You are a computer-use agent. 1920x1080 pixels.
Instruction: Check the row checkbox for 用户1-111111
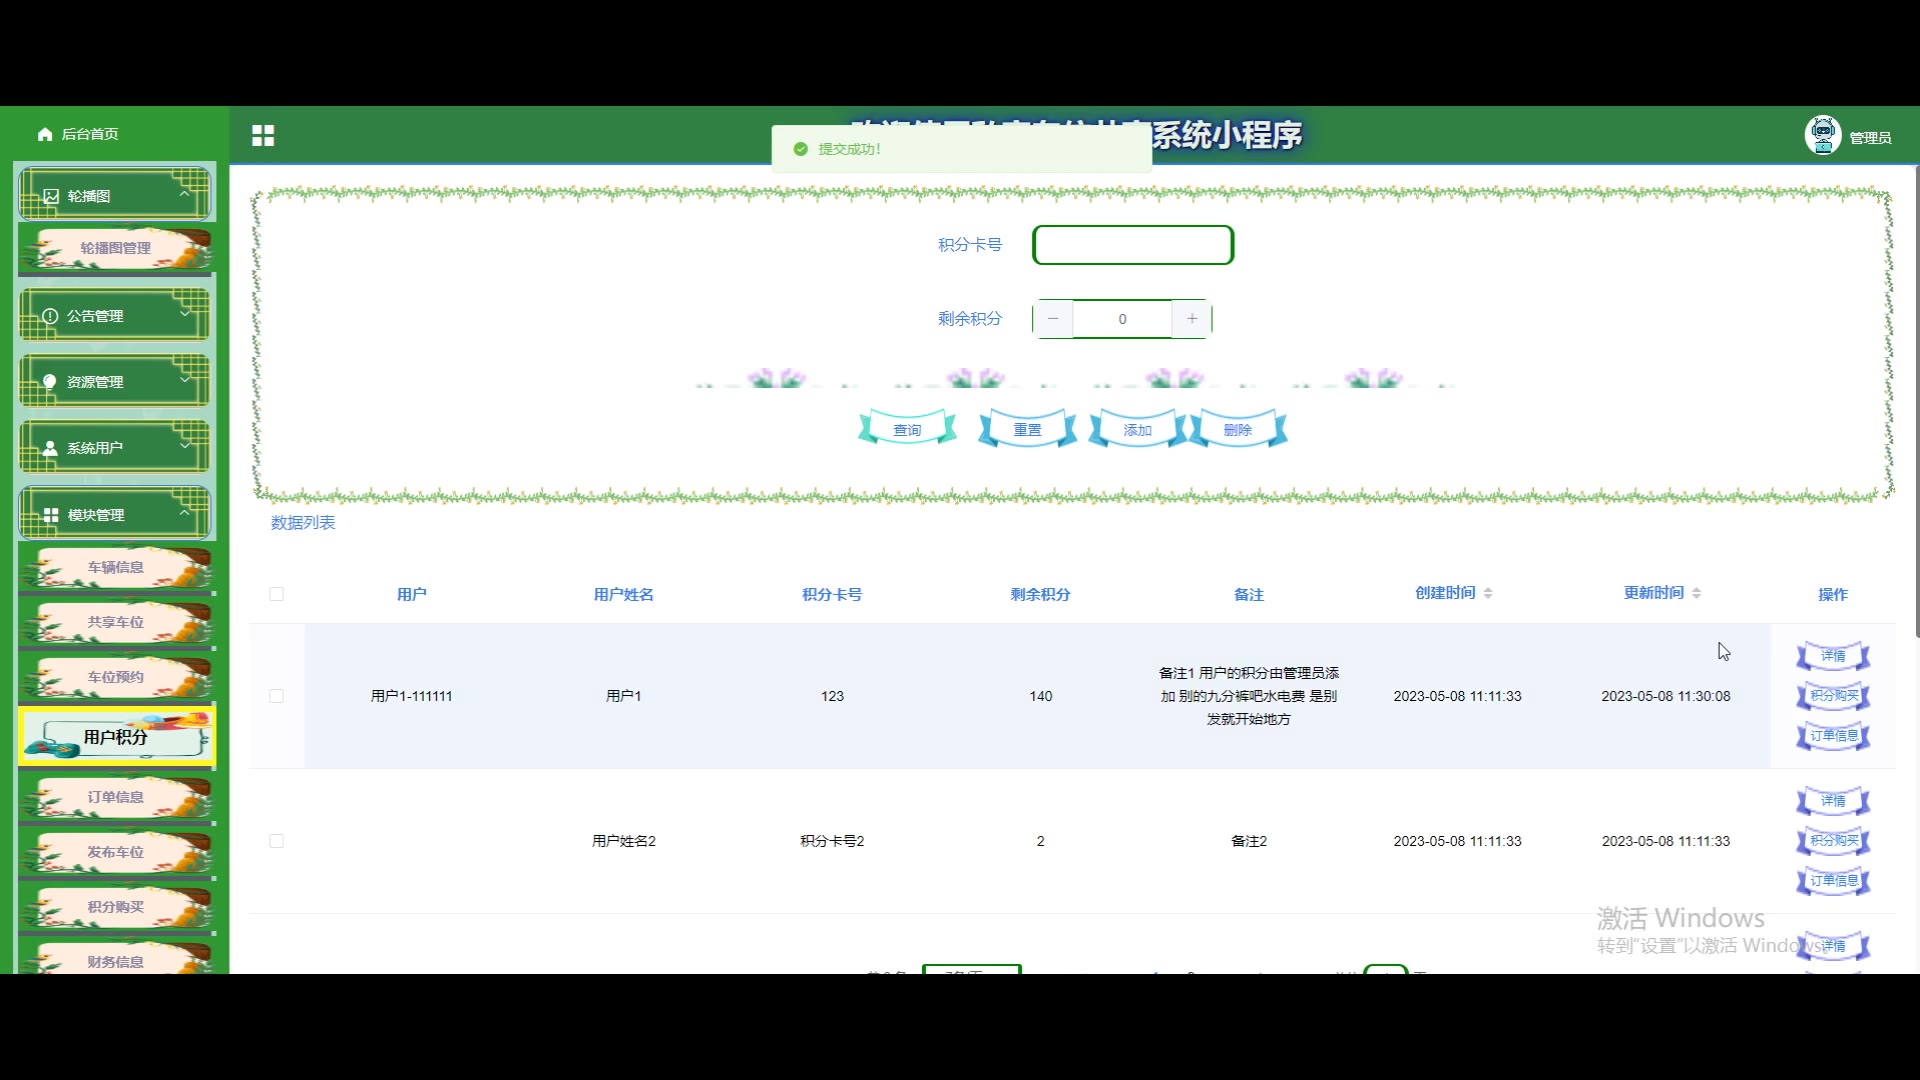click(277, 696)
